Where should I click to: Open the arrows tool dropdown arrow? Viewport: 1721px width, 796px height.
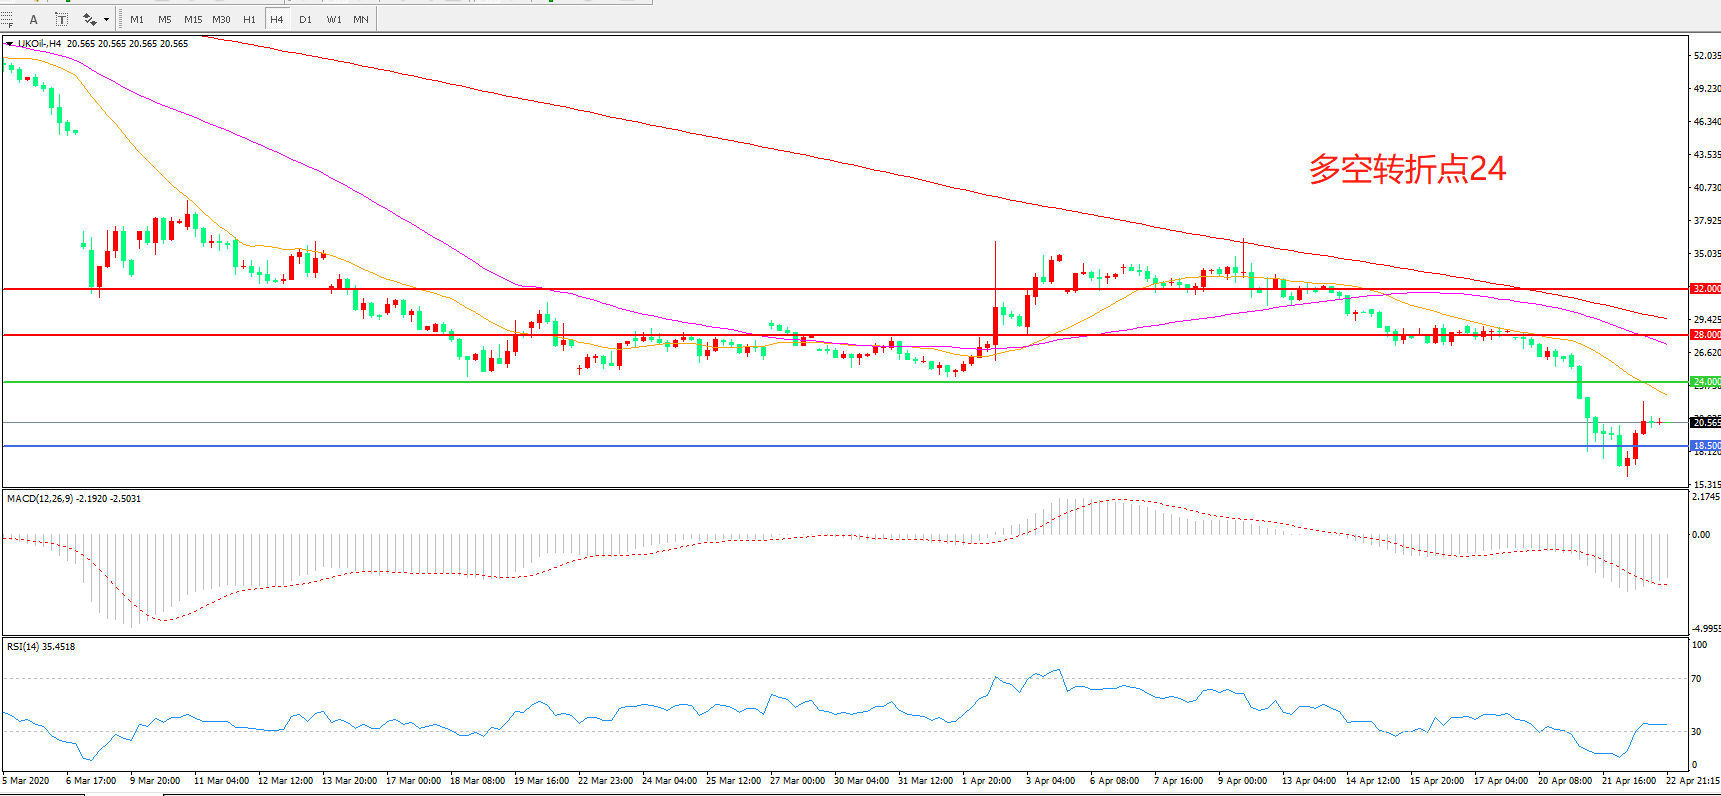point(106,19)
